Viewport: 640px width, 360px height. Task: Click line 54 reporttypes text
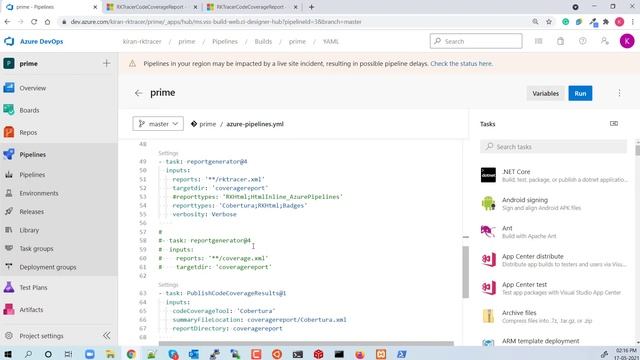pyautogui.click(x=240, y=205)
